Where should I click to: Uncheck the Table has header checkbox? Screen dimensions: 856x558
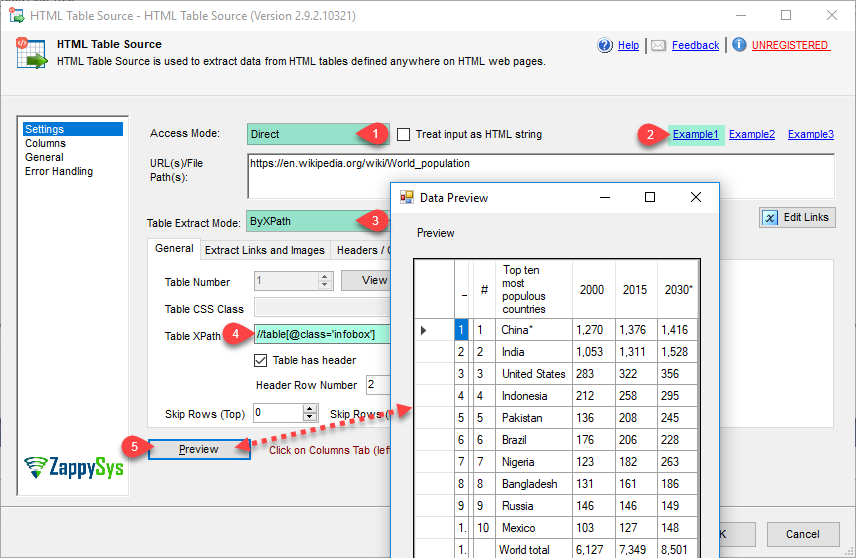[260, 360]
